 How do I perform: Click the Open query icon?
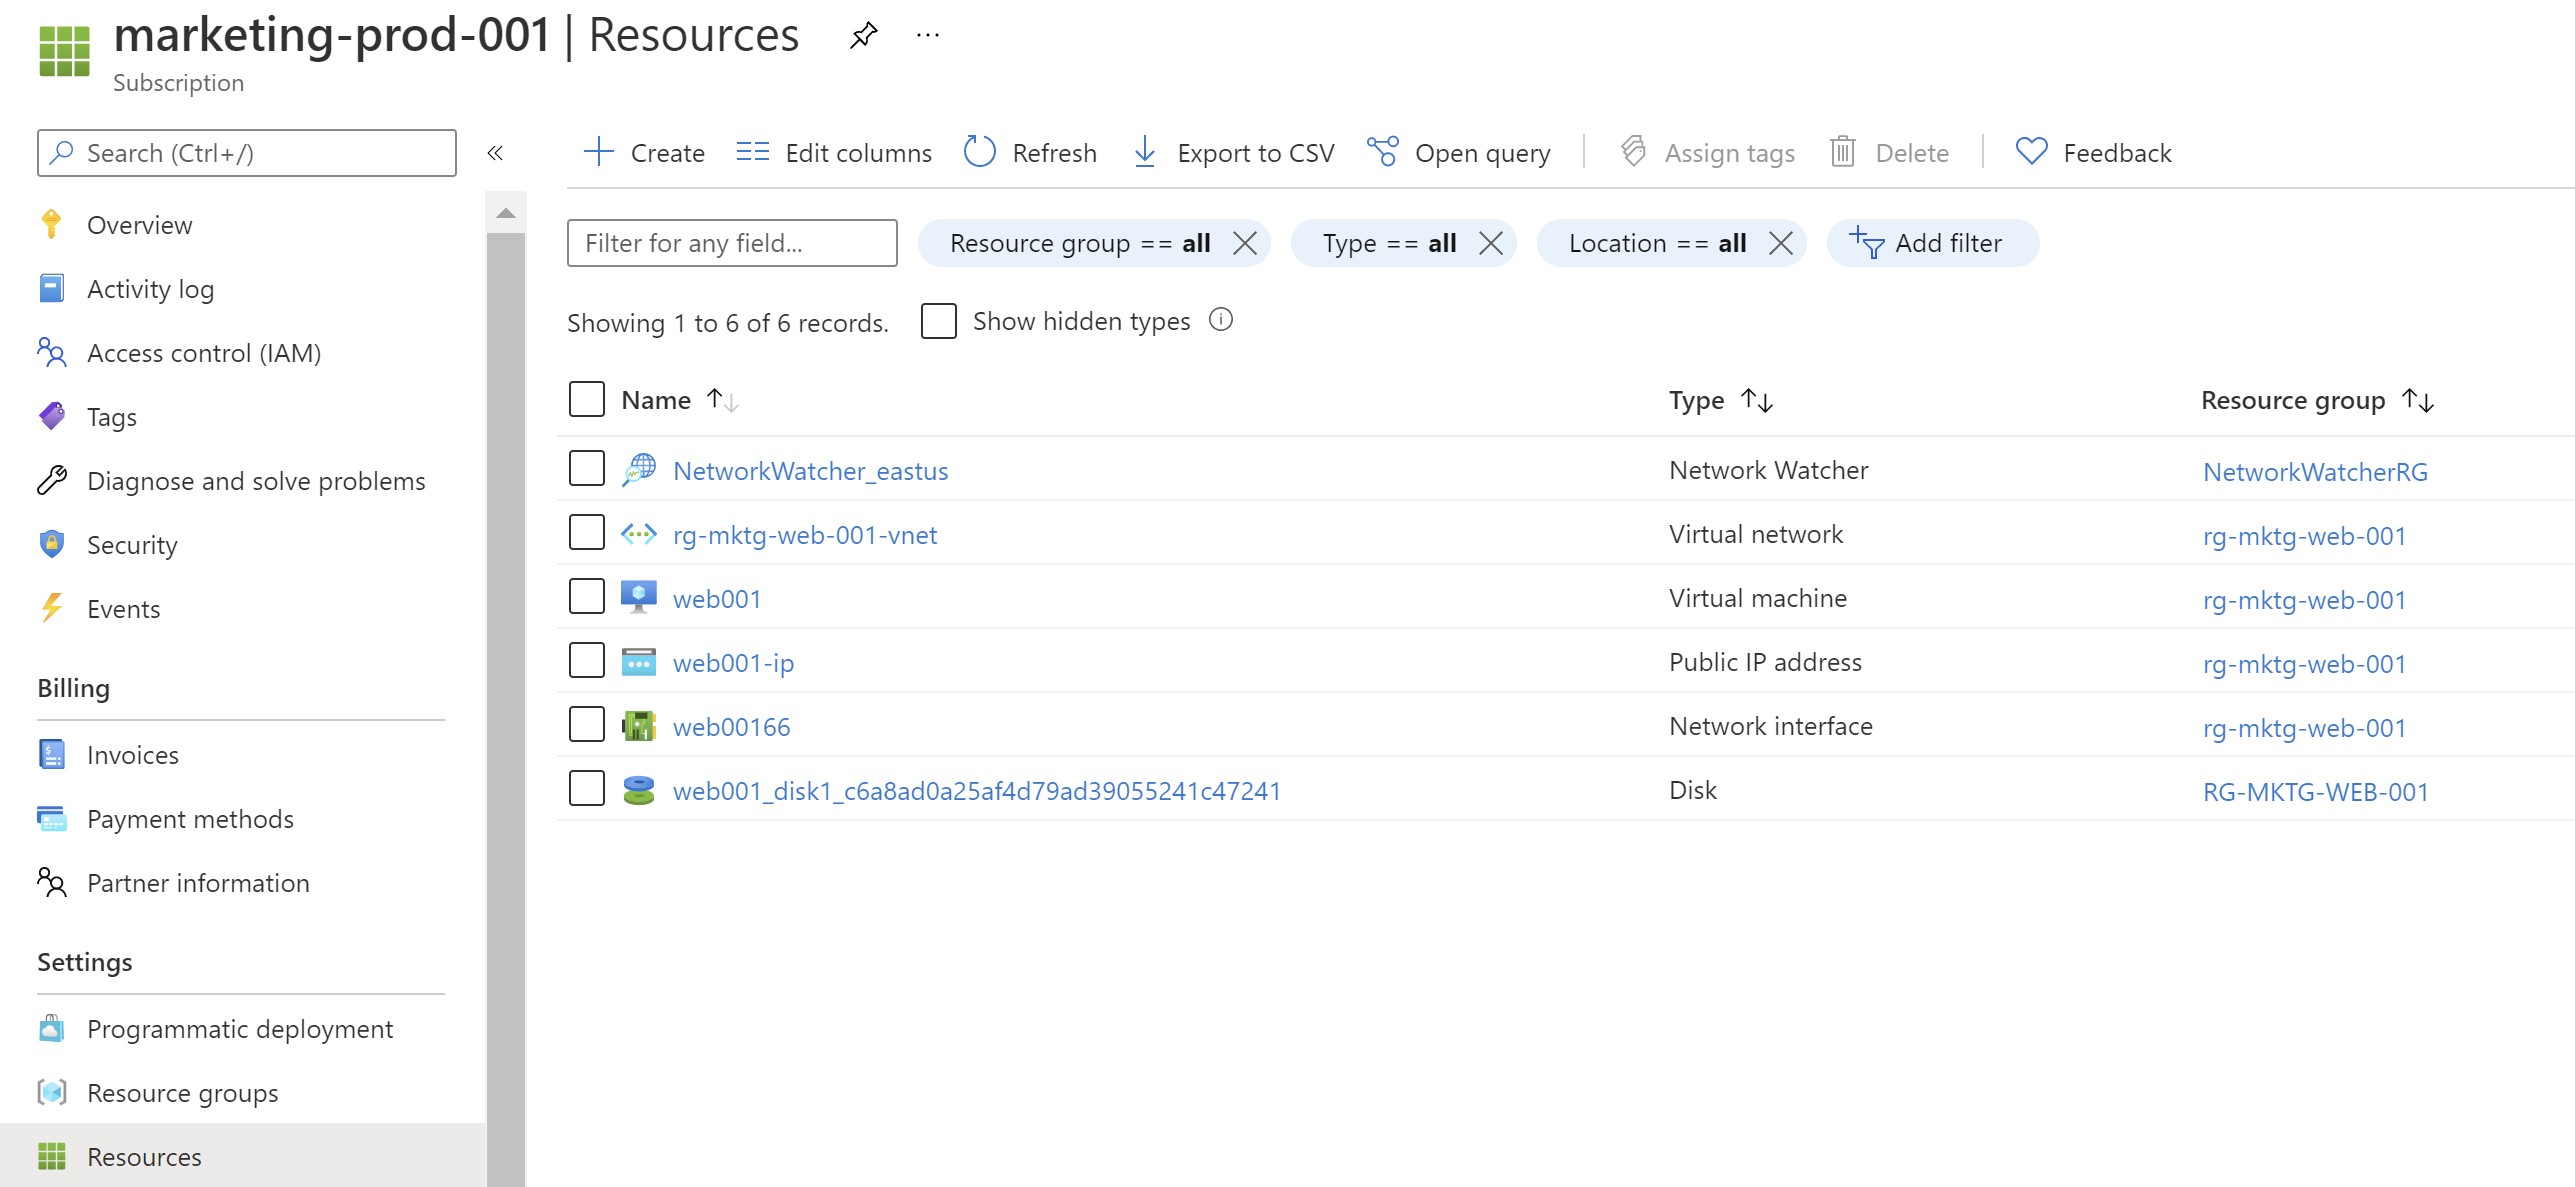[x=1383, y=152]
